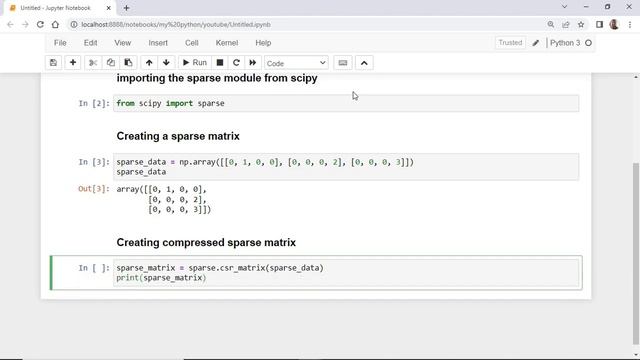Switch to Untitled - Jupyter Notebook tab
The height and width of the screenshot is (360, 640).
pos(60,8)
